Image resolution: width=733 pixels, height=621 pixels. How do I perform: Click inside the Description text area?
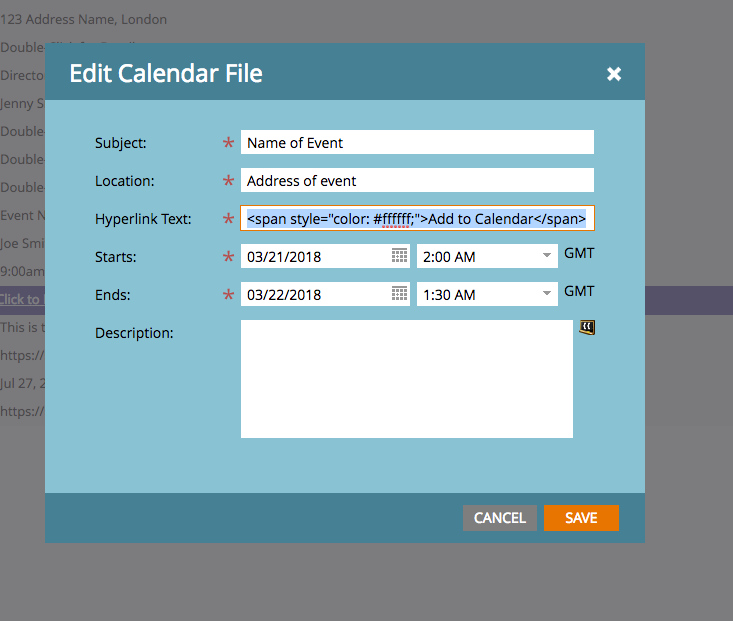point(406,378)
